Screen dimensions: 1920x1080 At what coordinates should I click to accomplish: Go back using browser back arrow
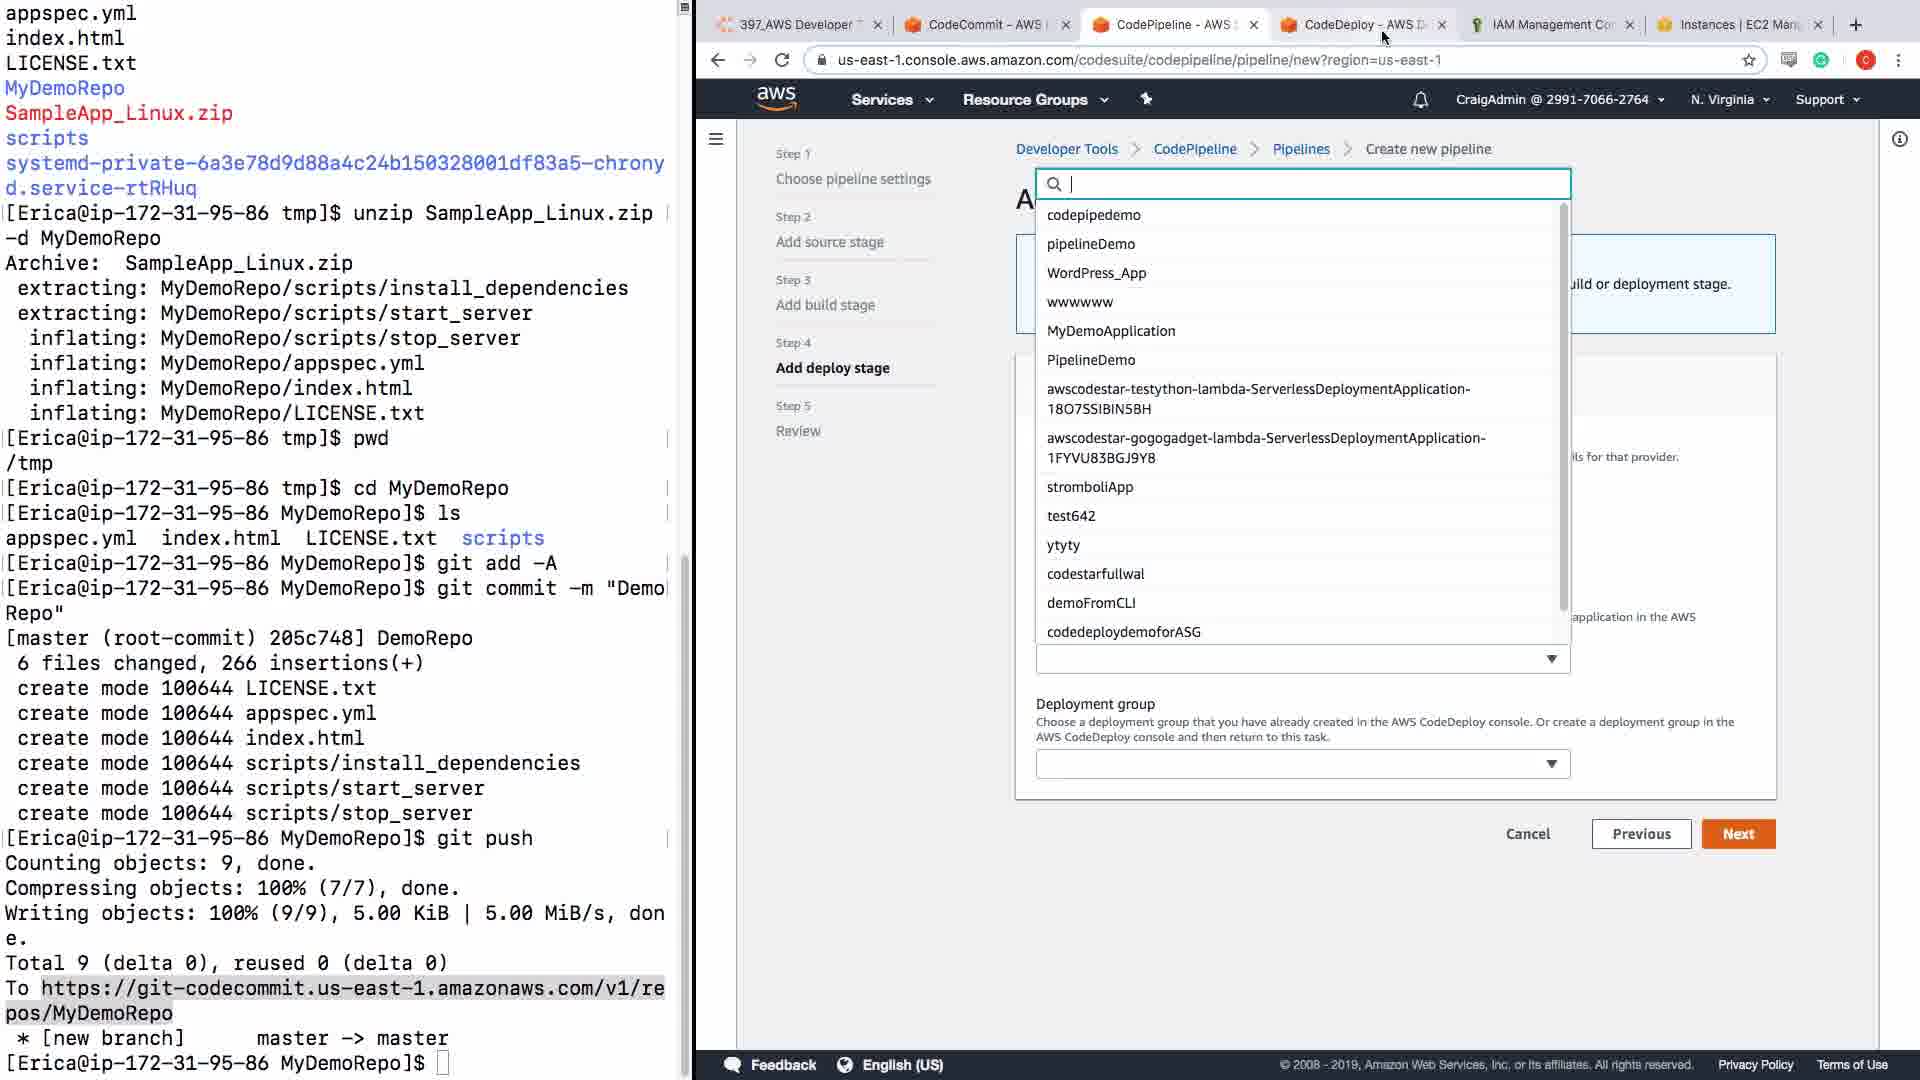(717, 60)
